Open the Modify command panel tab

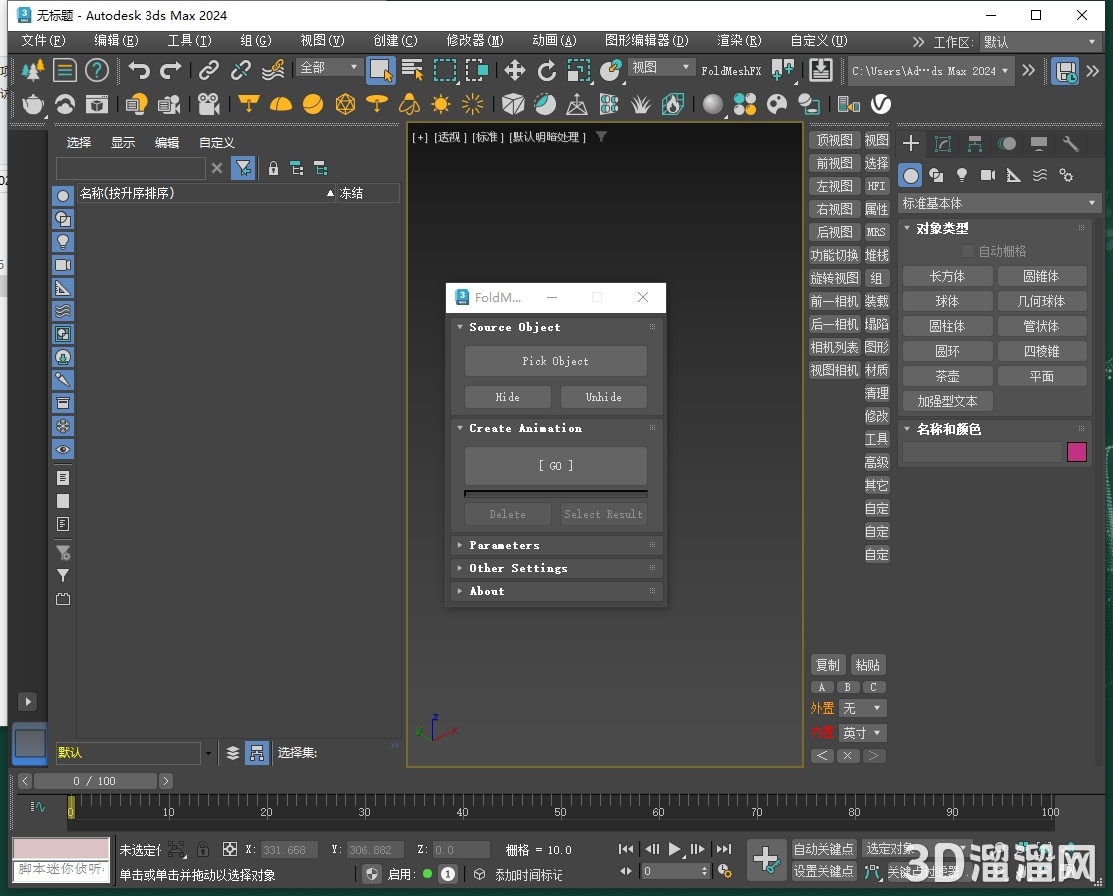pos(943,144)
